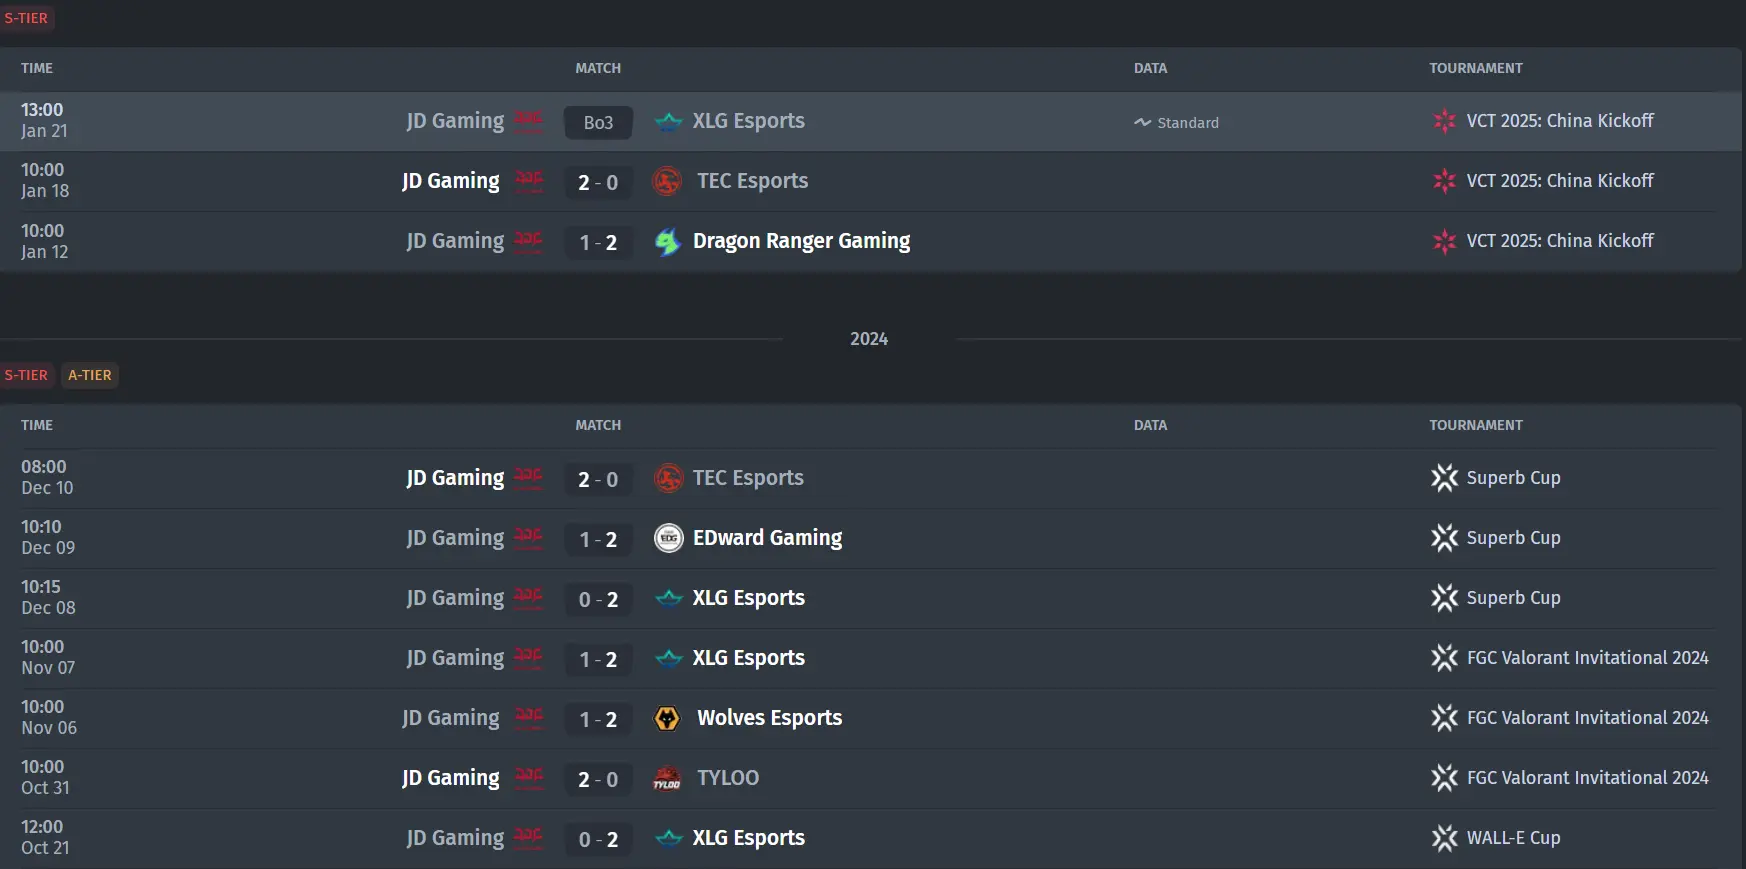1746x869 pixels.
Task: Click the XLG Esports logo in Jan 21 match
Action: (668, 122)
